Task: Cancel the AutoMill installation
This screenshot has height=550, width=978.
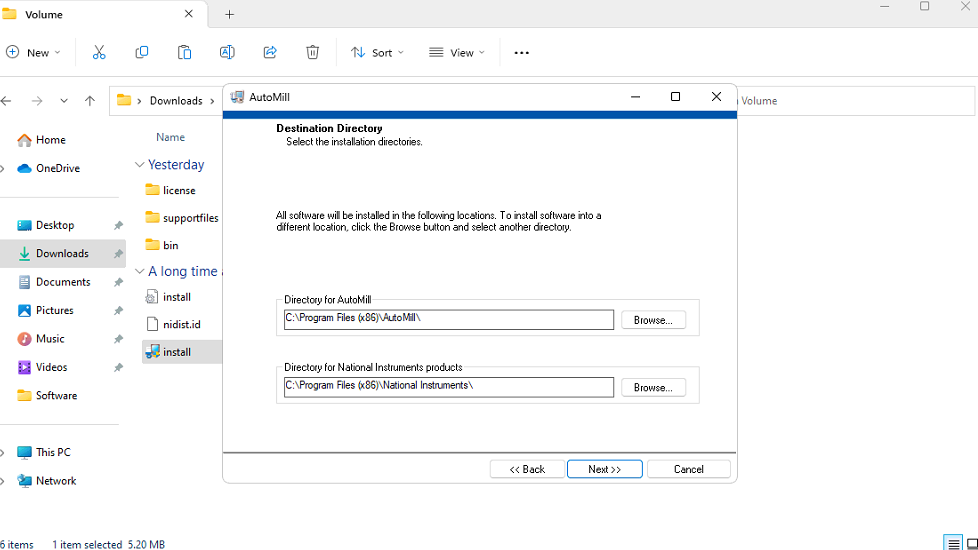Action: click(689, 469)
